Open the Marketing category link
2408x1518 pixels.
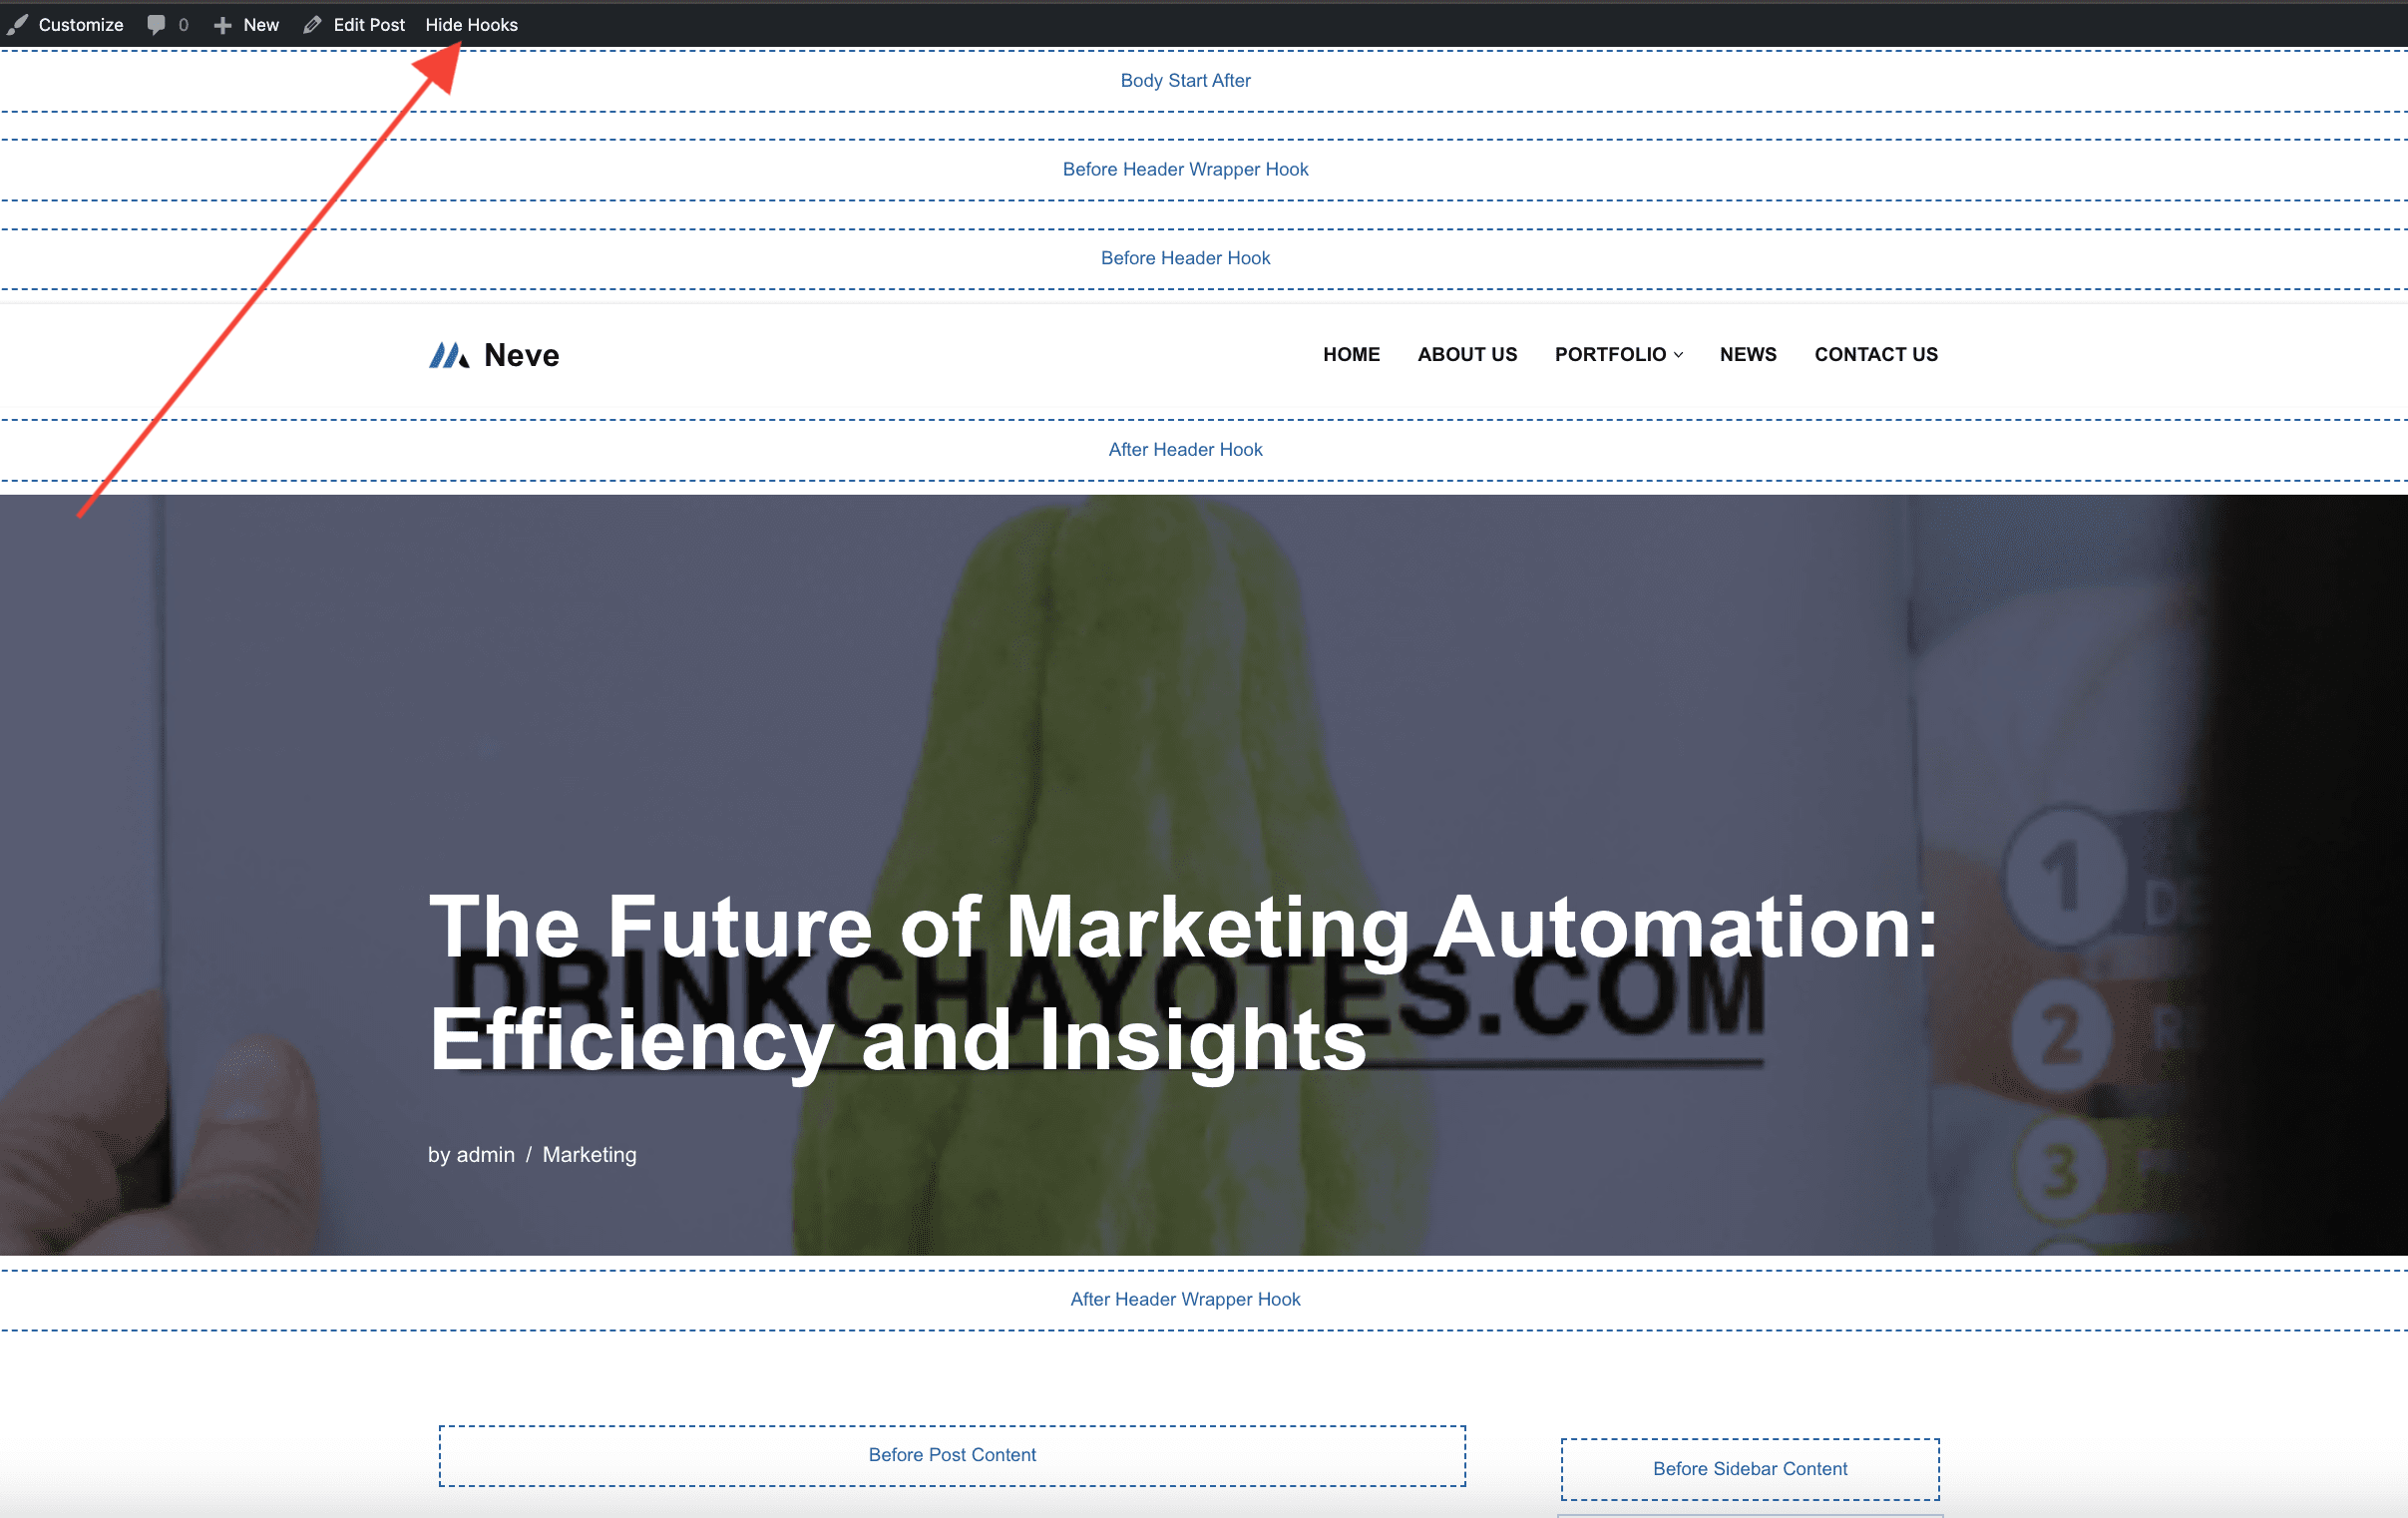click(x=589, y=1154)
